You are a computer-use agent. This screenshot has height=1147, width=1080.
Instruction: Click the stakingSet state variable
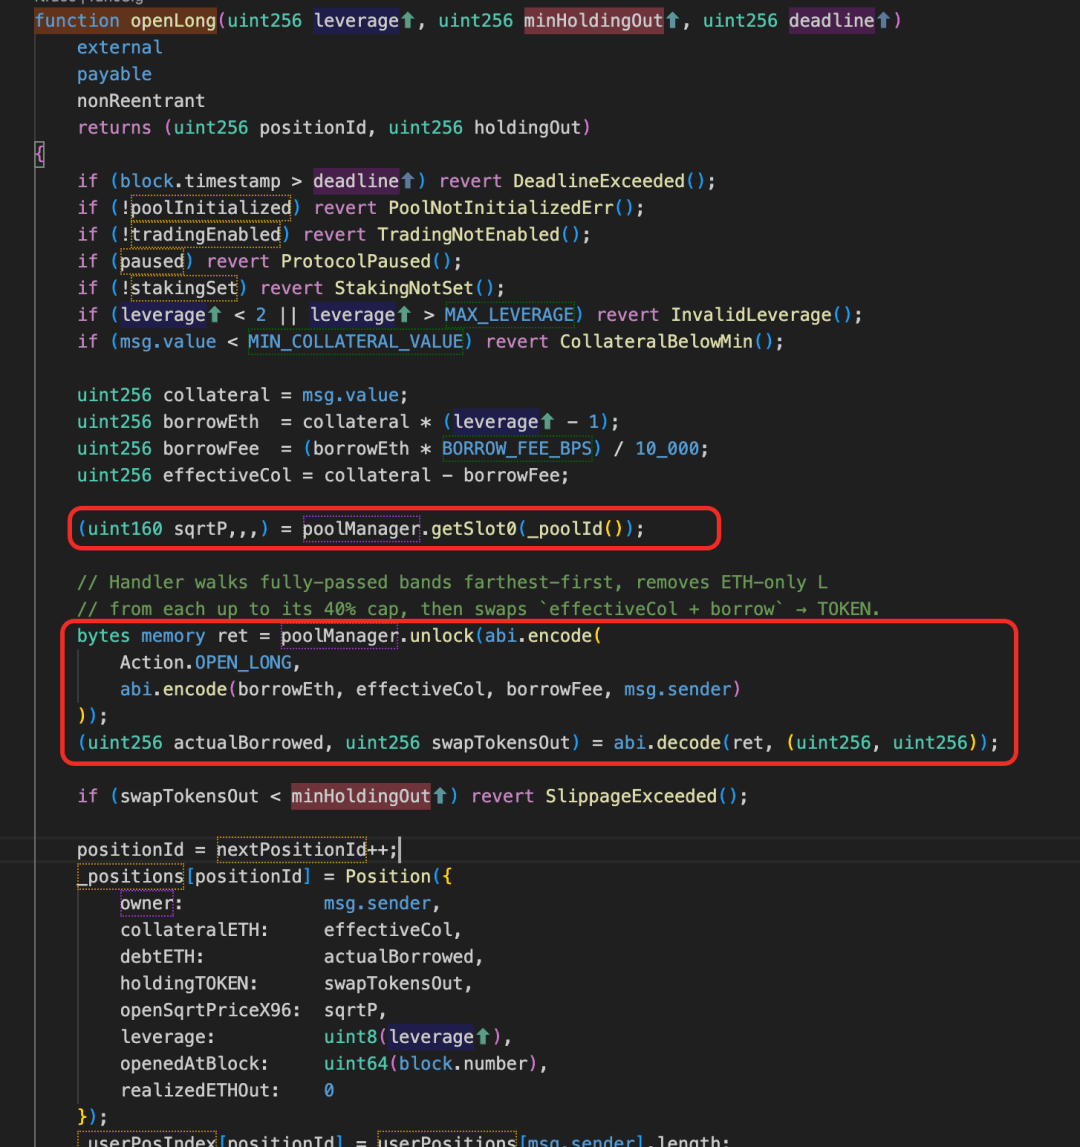click(184, 288)
